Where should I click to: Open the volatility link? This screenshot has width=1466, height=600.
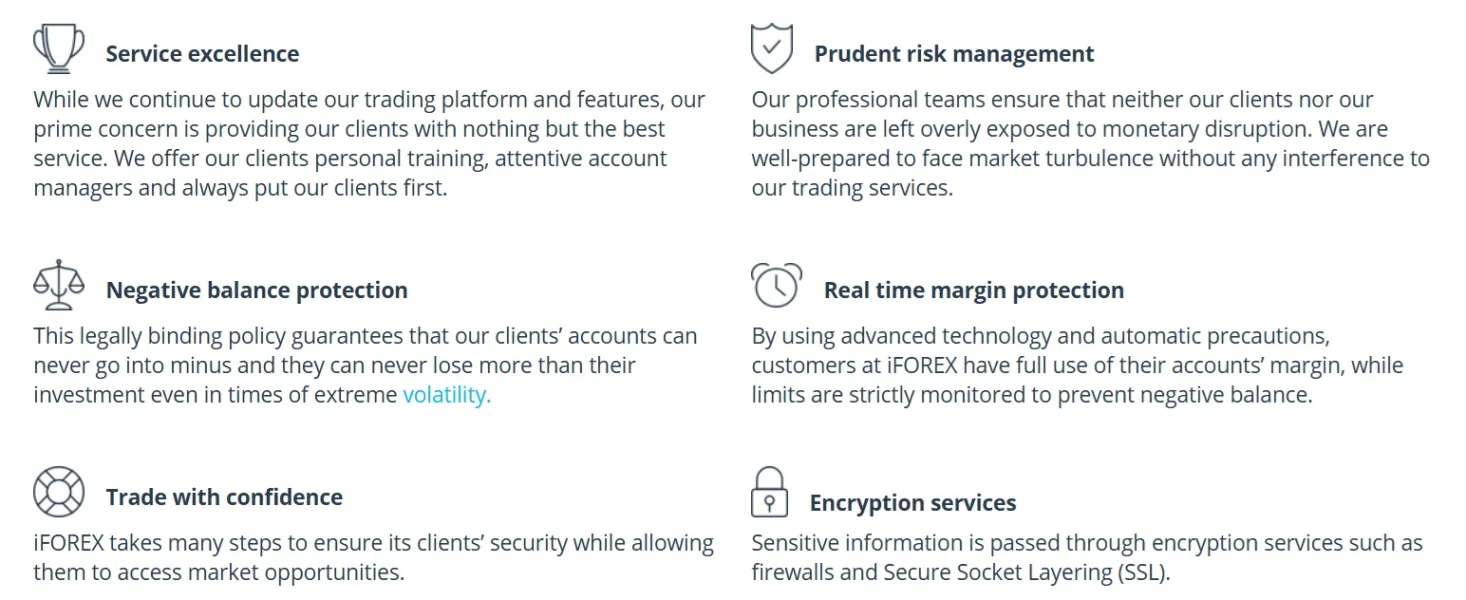point(446,395)
